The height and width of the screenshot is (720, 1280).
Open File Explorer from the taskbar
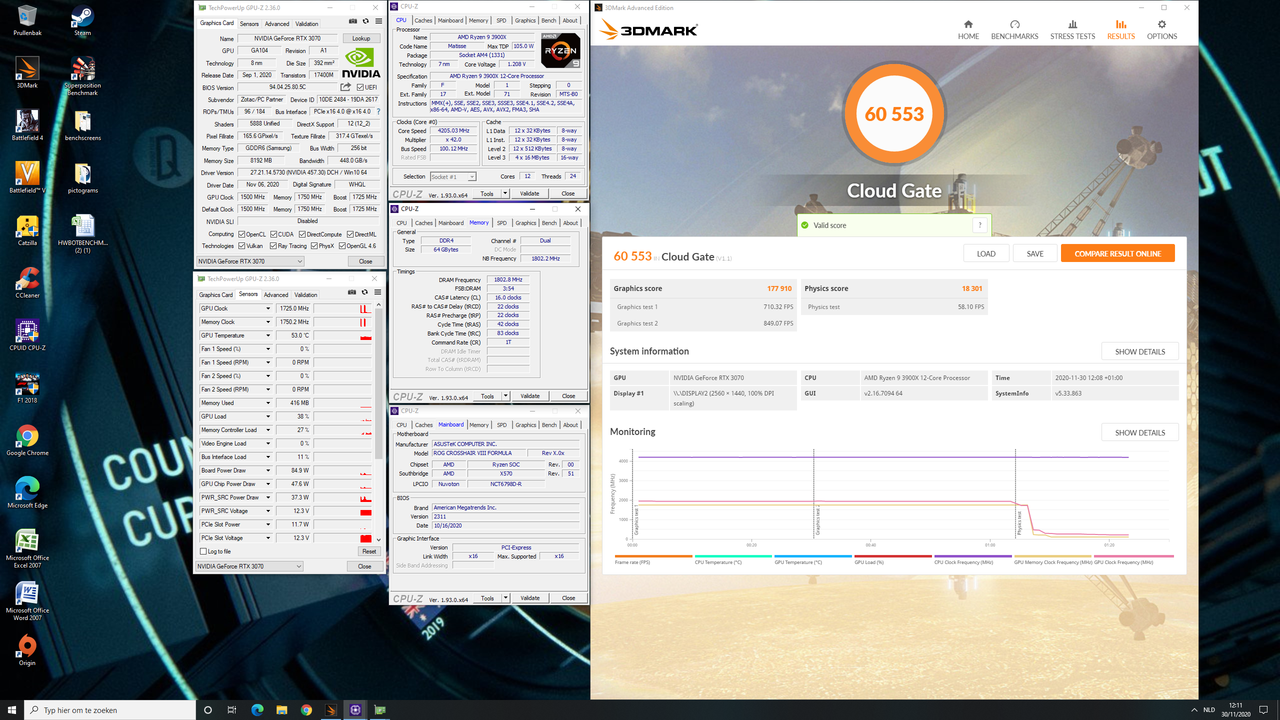click(282, 710)
